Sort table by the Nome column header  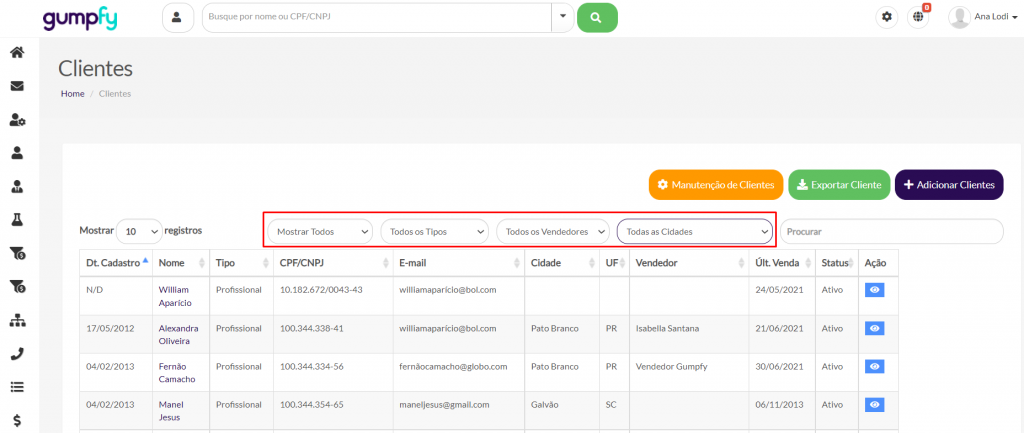coord(180,262)
